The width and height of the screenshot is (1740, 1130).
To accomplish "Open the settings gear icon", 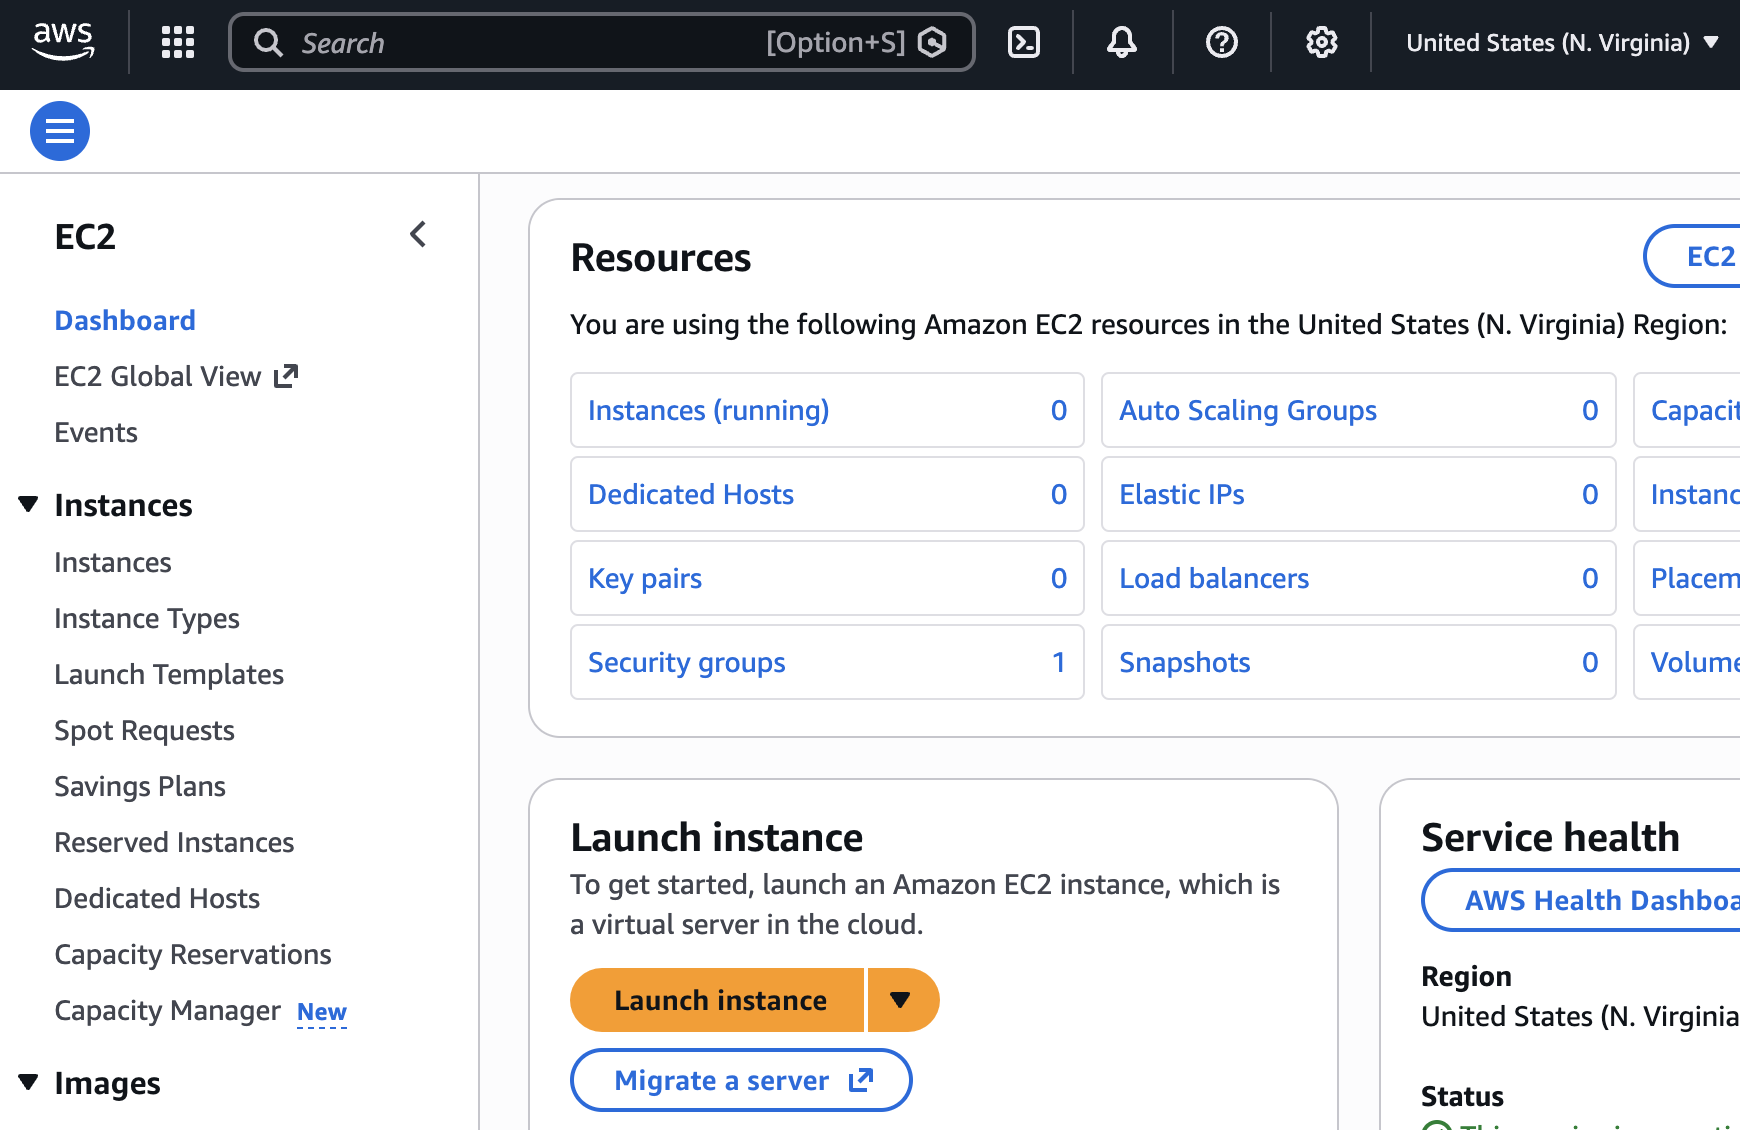I will pyautogui.click(x=1321, y=42).
